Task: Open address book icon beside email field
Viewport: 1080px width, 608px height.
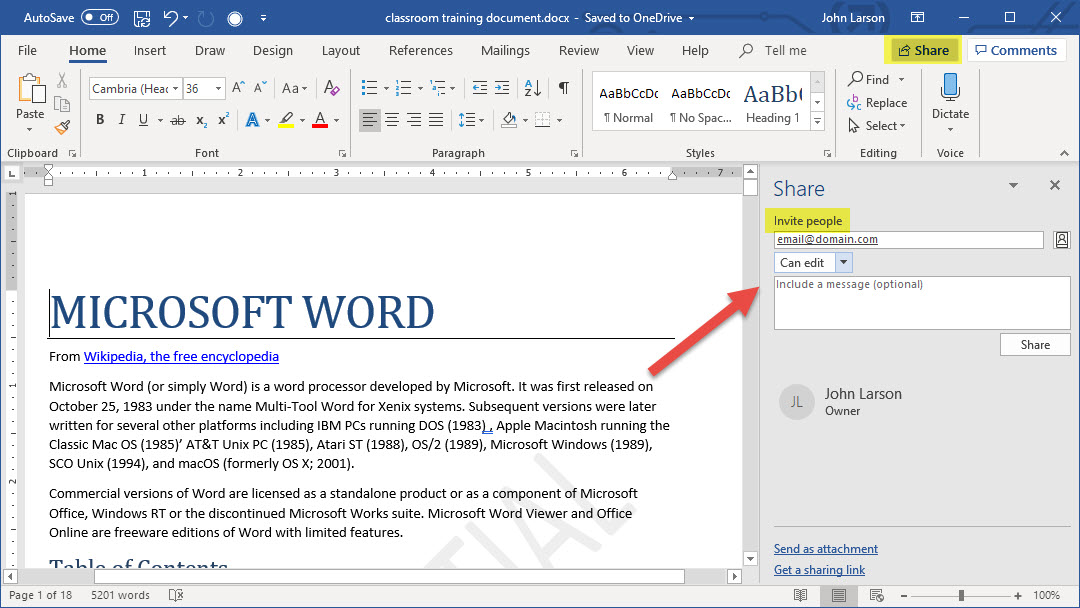Action: coord(1062,240)
